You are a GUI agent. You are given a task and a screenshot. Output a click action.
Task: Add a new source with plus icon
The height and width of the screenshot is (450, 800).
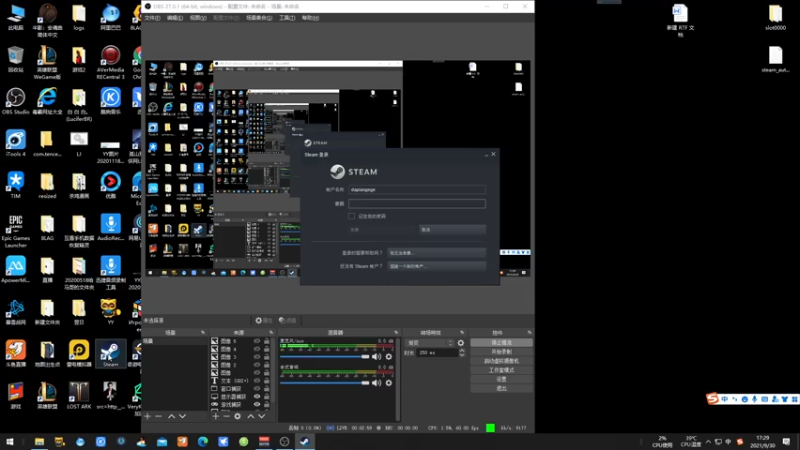pos(215,416)
